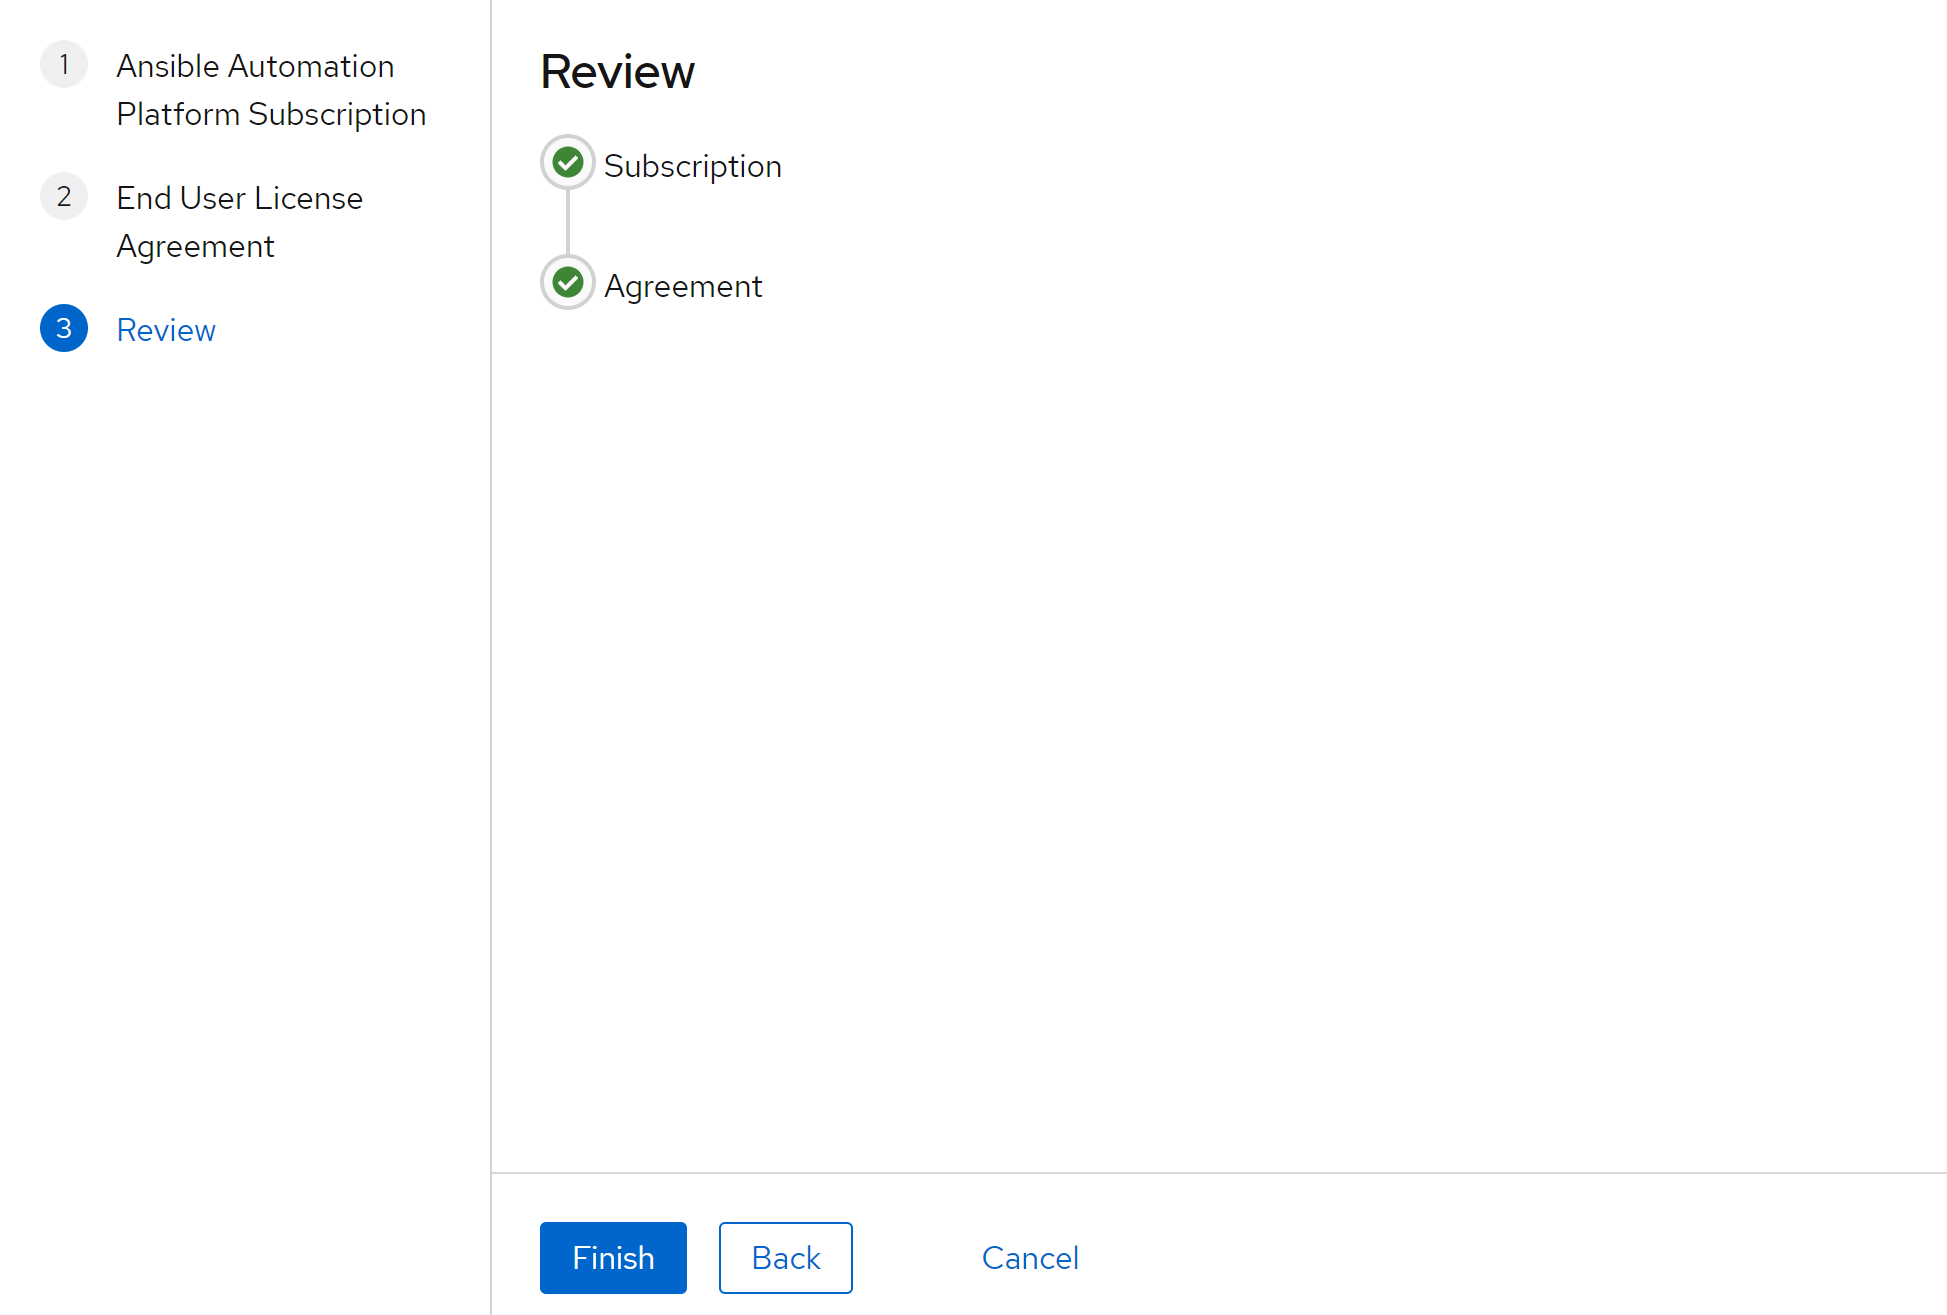Click the green checkmark beside Subscription
Screen dimensions: 1947x1315
tap(568, 162)
